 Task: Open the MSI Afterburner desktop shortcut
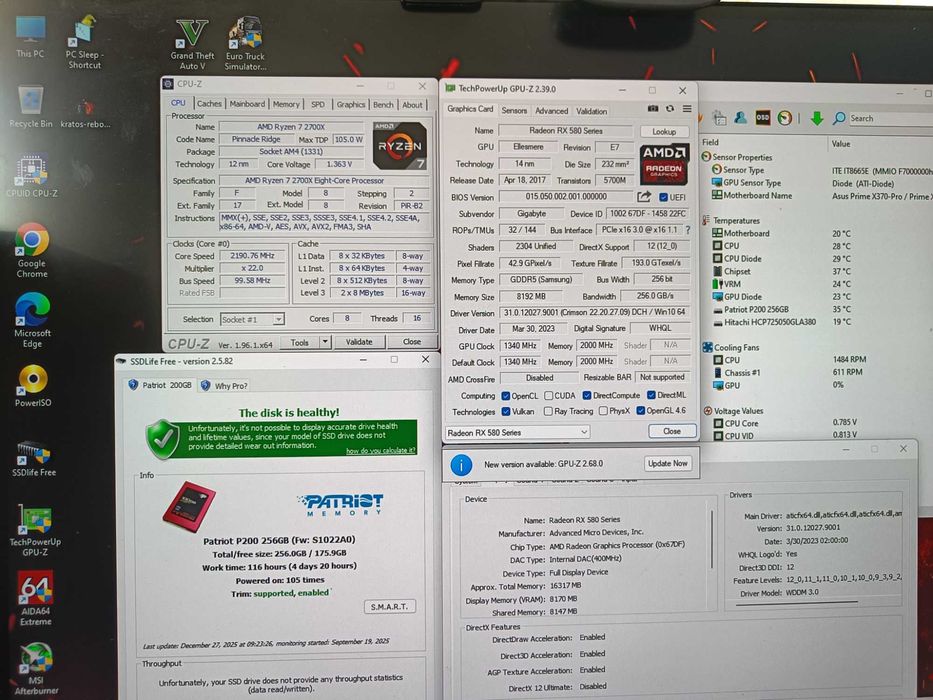point(36,669)
